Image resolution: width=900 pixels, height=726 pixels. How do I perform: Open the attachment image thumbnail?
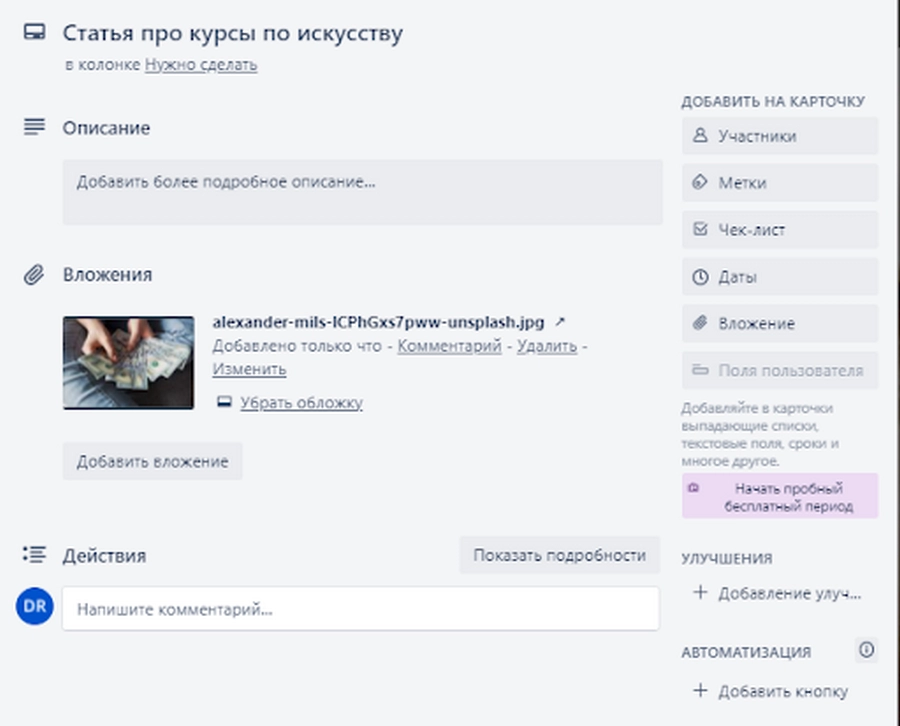(129, 361)
